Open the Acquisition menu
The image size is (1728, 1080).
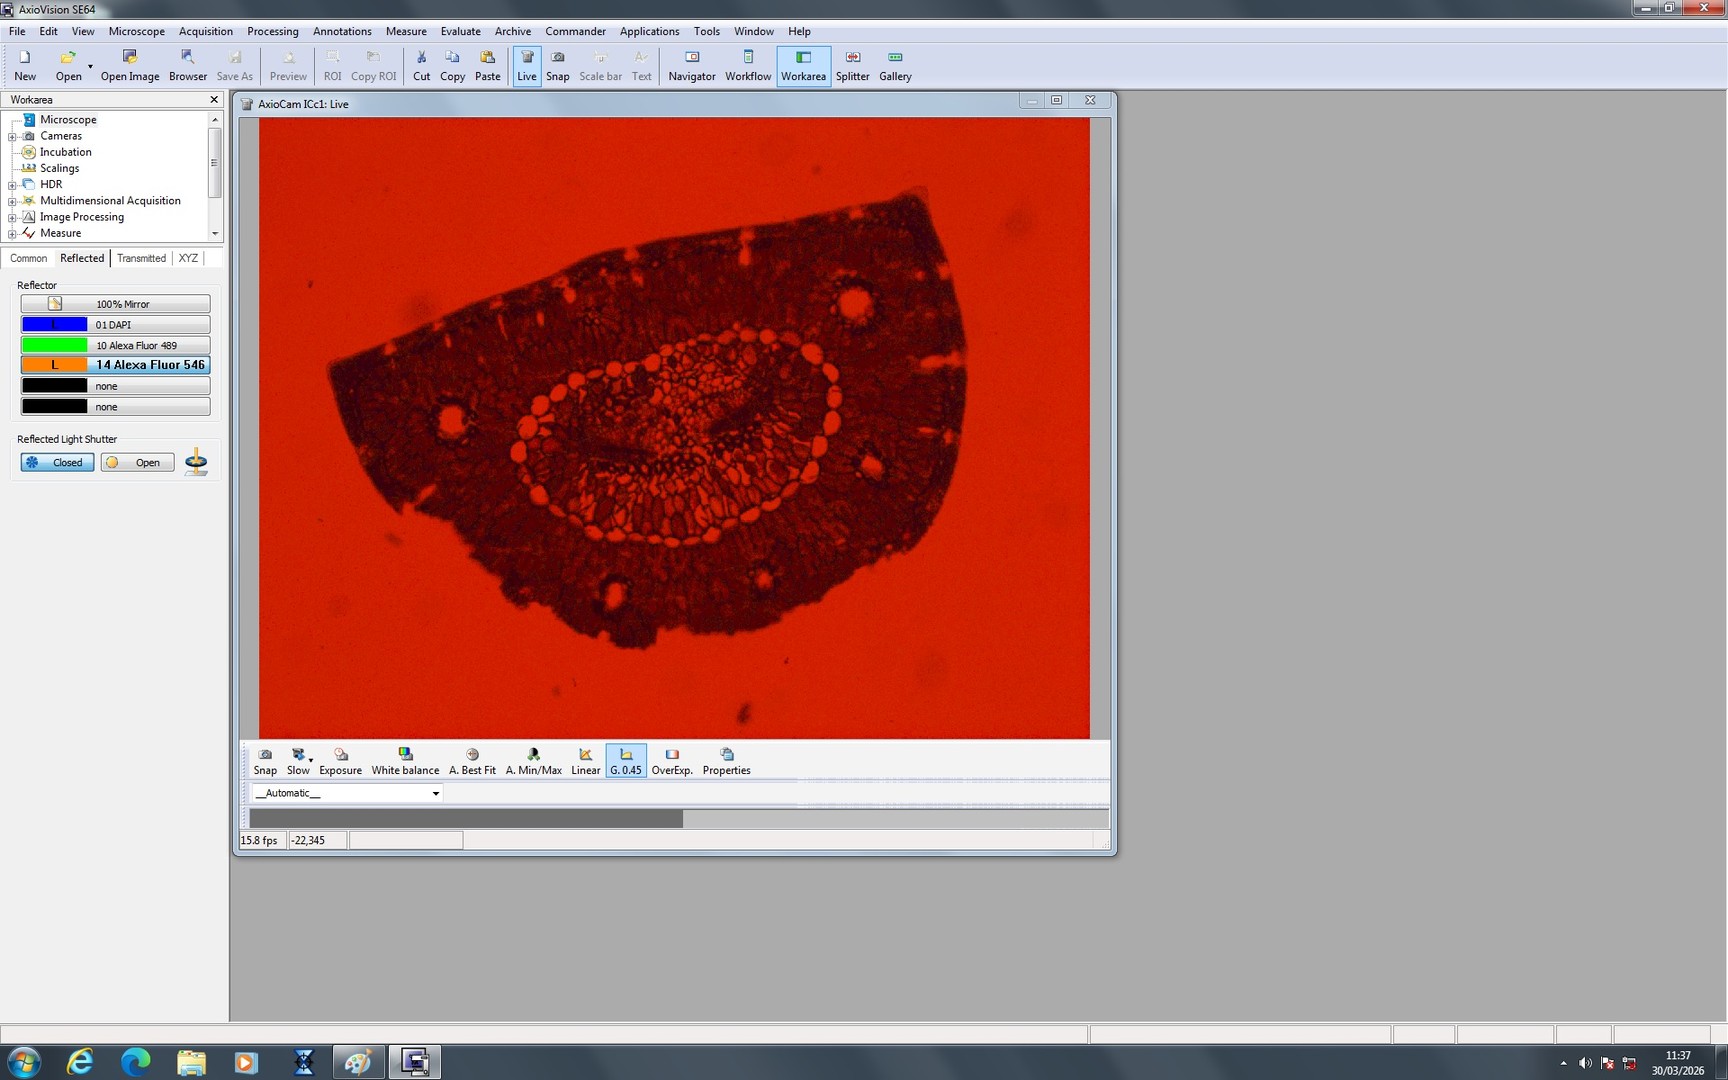click(x=205, y=31)
